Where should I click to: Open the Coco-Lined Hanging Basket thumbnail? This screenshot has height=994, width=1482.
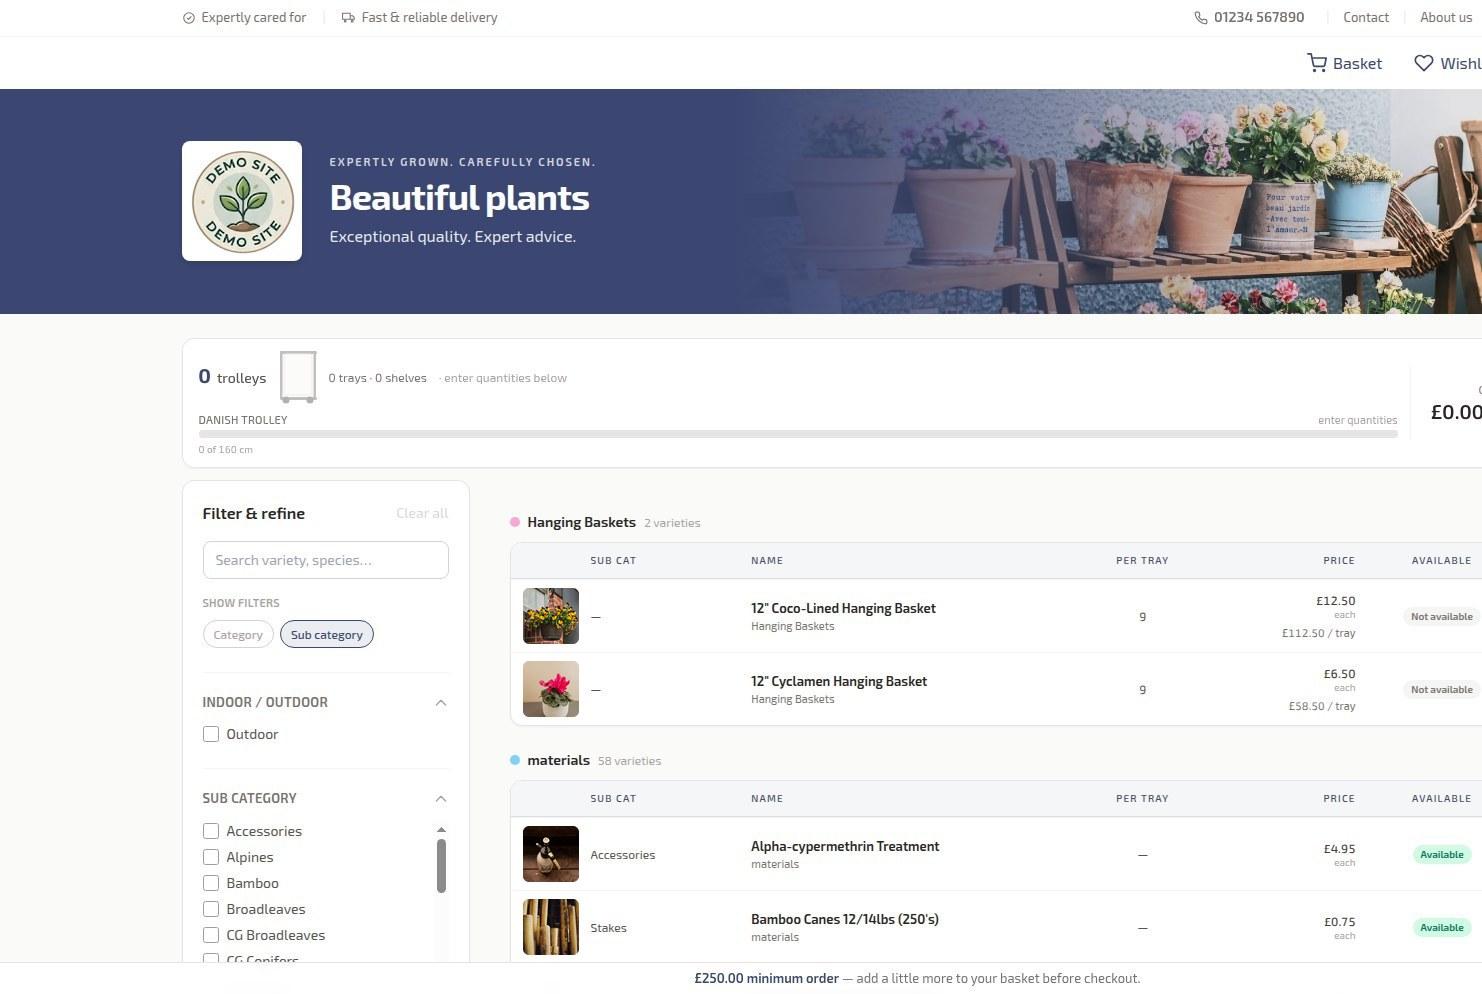[x=551, y=616]
